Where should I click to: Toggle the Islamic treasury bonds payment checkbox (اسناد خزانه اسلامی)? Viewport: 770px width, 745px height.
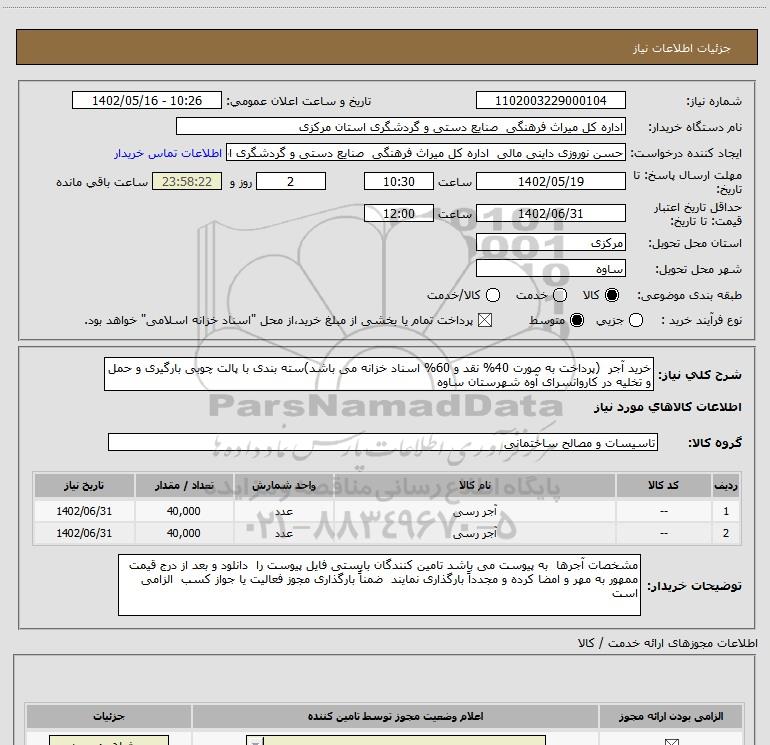coord(485,320)
